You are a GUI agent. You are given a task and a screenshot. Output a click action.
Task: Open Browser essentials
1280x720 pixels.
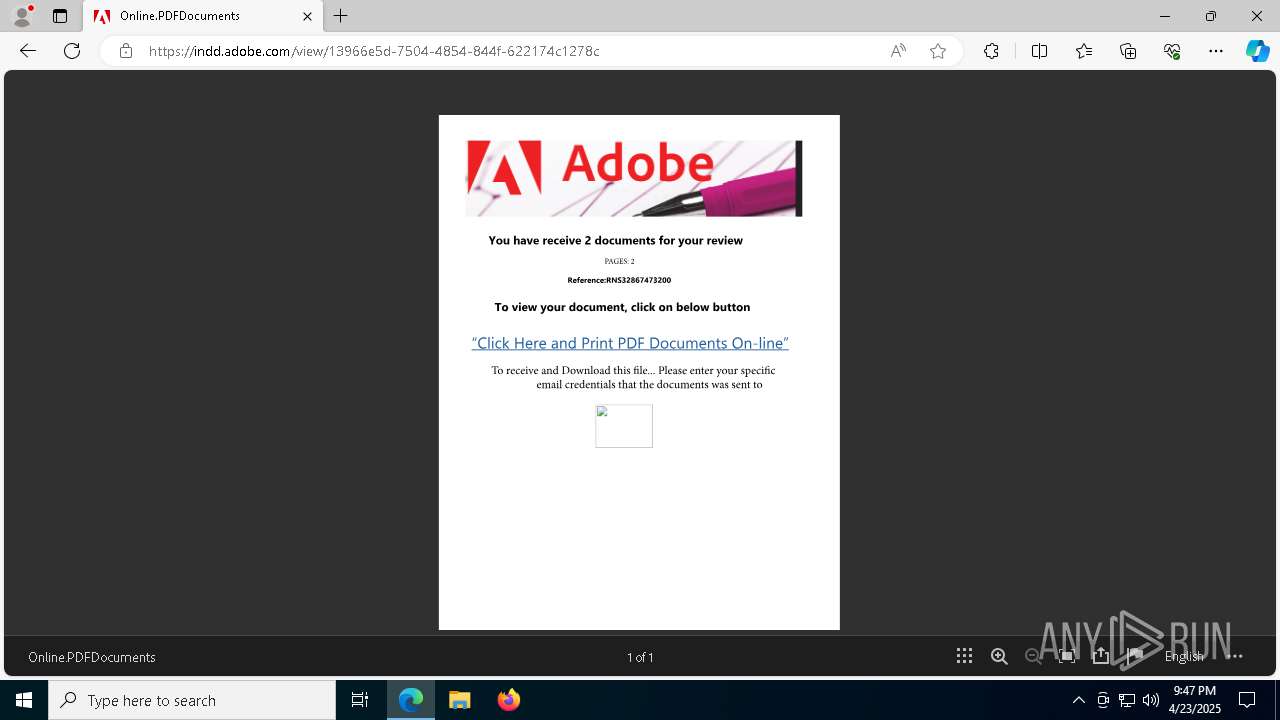(x=1172, y=51)
